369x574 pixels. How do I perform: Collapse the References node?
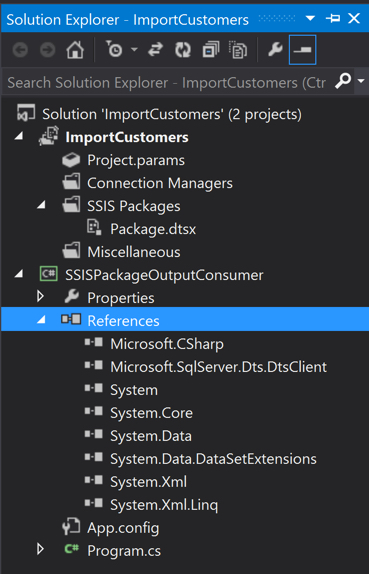42,320
